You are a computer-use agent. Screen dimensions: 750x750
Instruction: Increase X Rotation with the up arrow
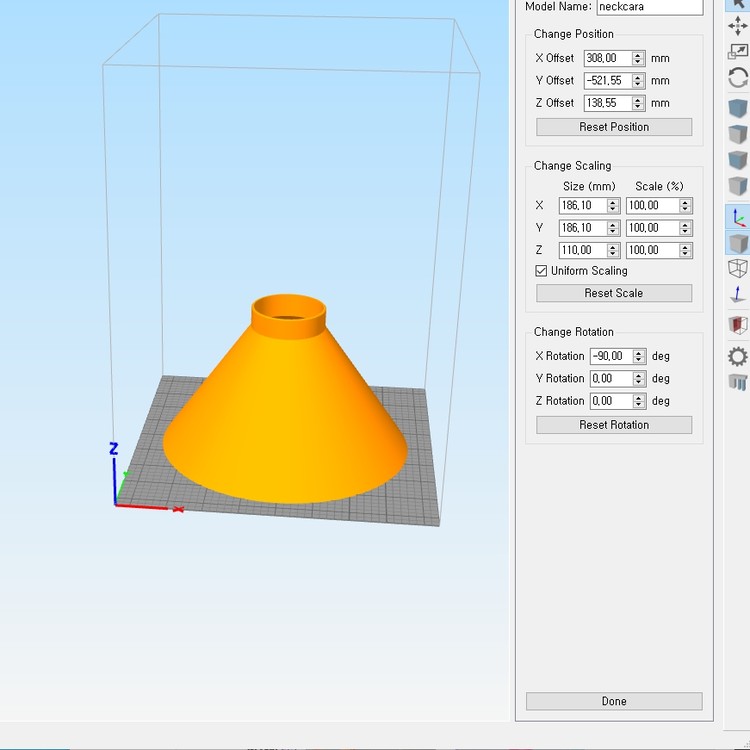coord(640,353)
